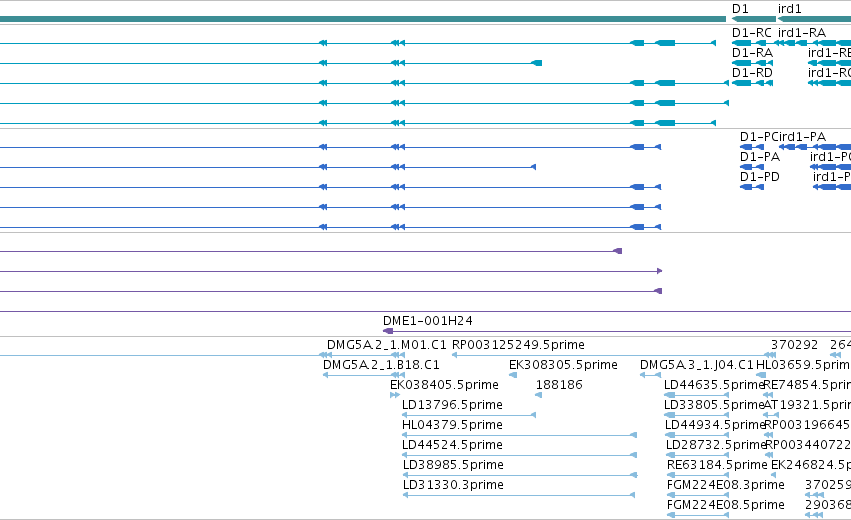Click the LD33805.5prime EST label
851x520 pixels.
tap(714, 405)
